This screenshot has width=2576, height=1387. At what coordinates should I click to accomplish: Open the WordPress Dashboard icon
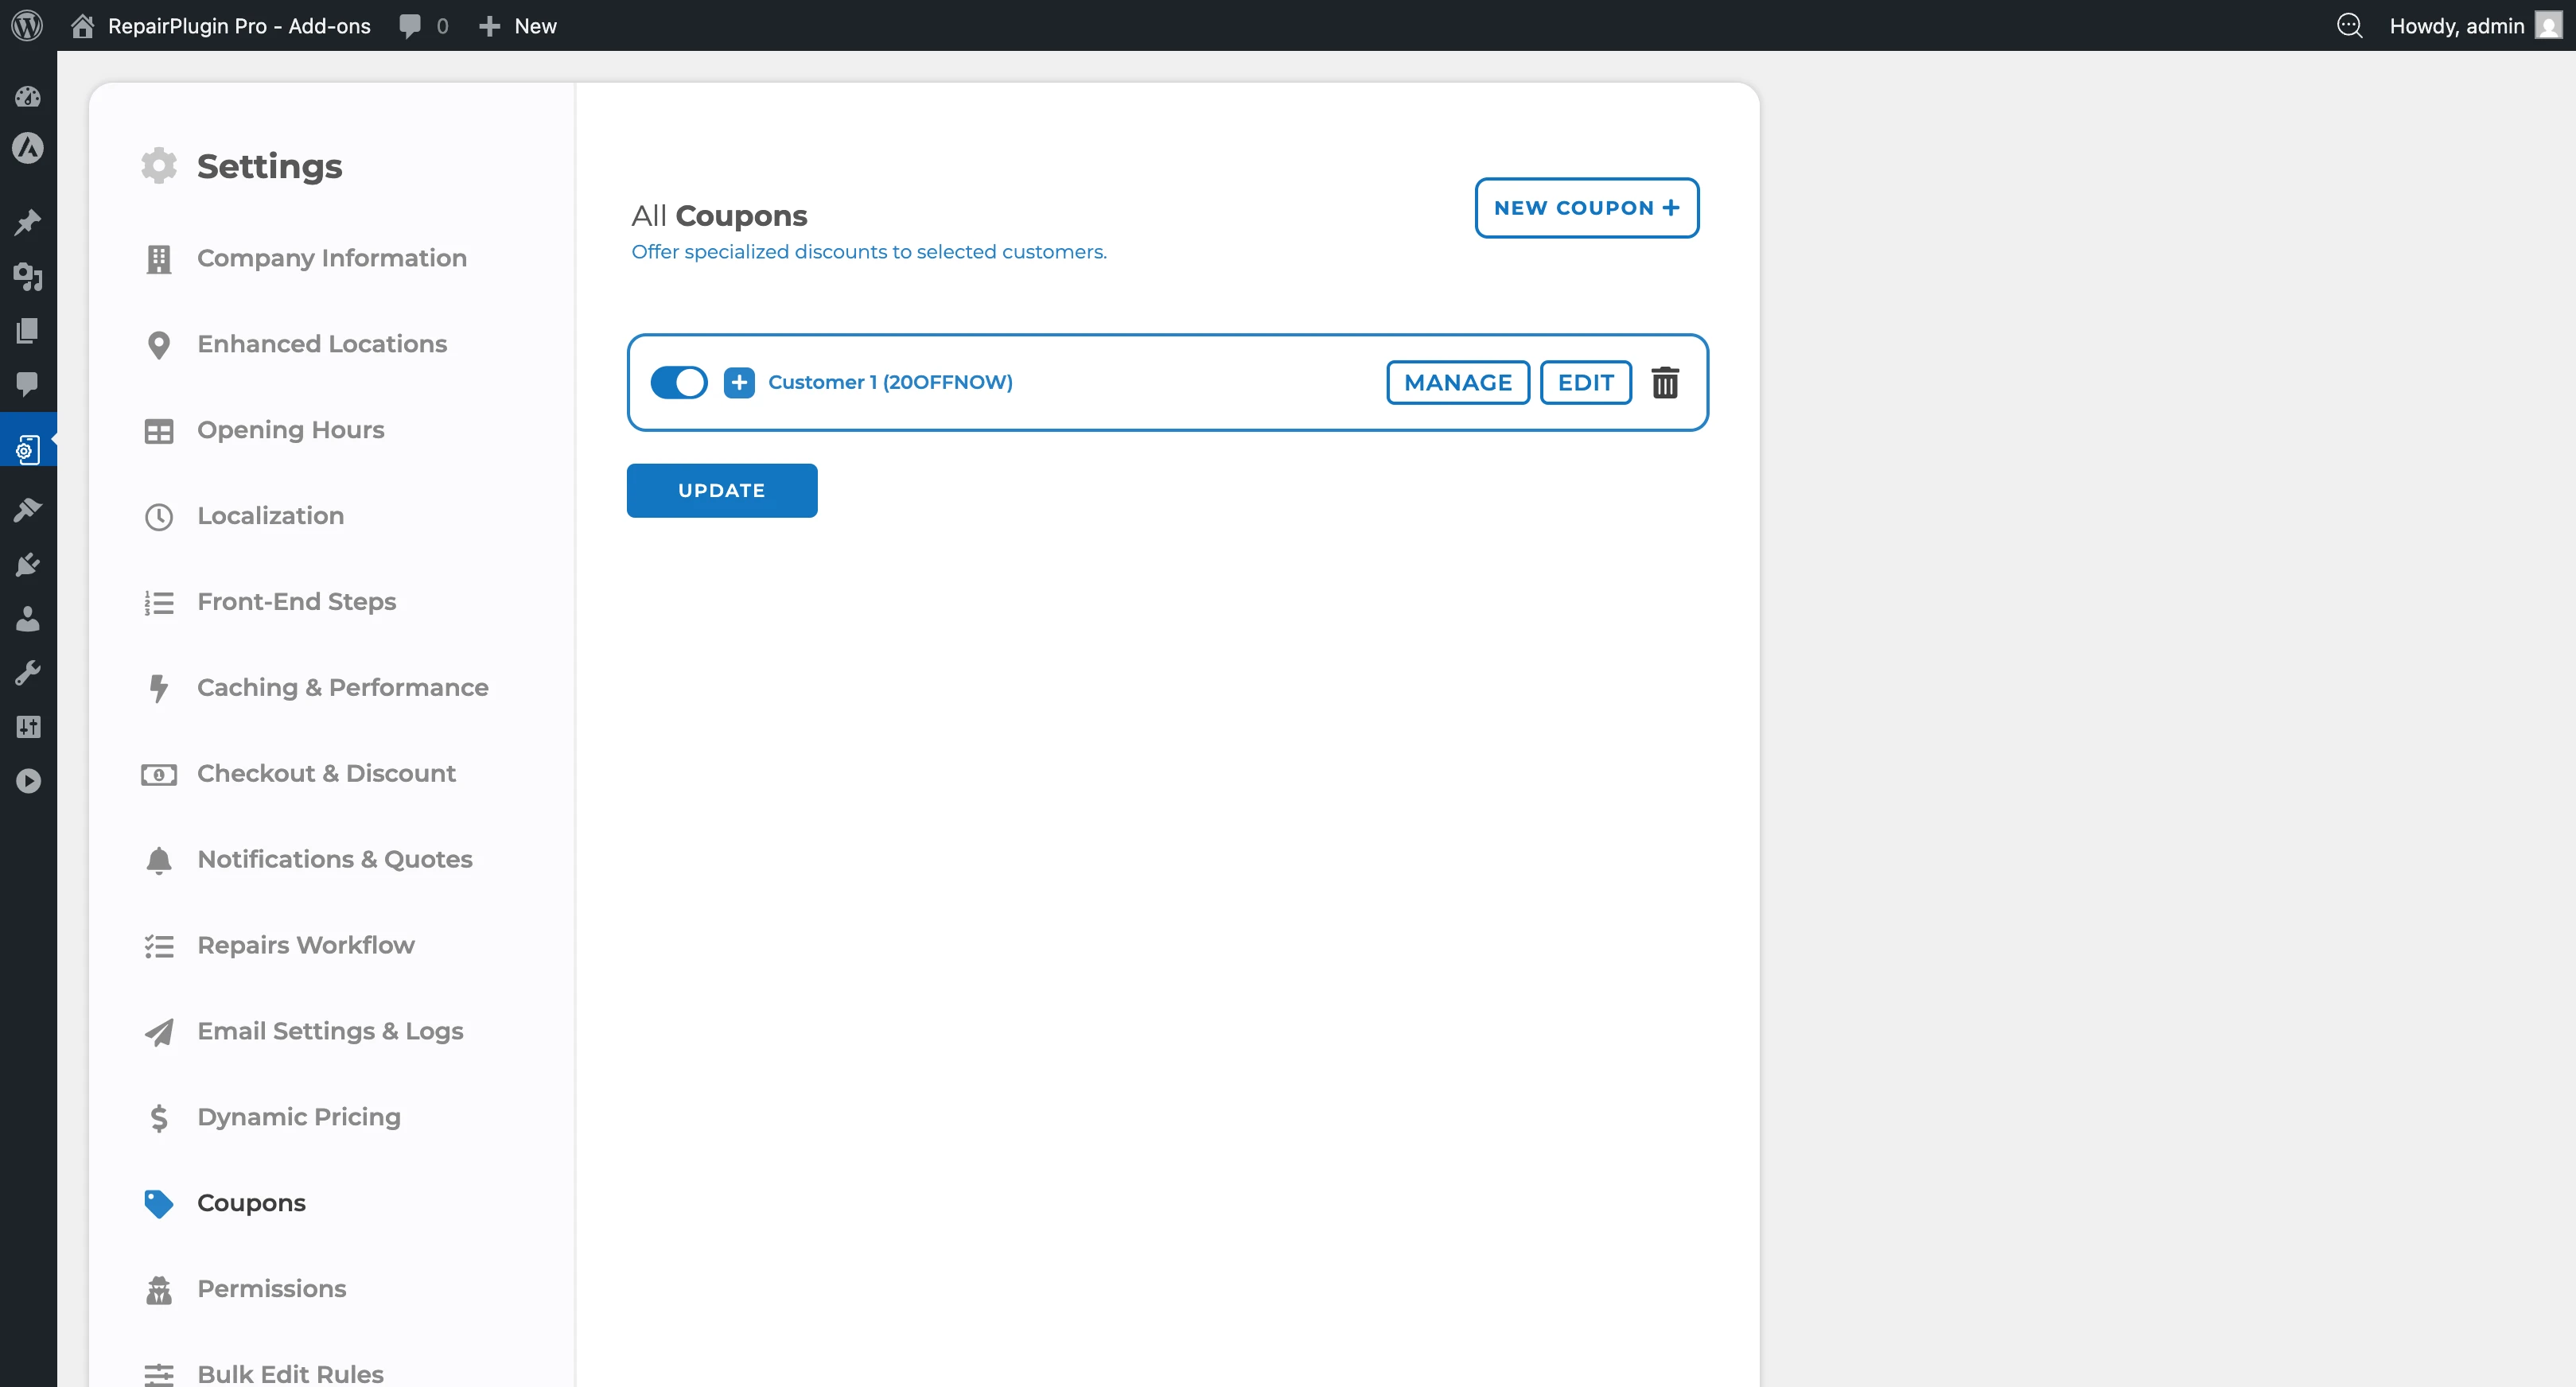[x=28, y=96]
